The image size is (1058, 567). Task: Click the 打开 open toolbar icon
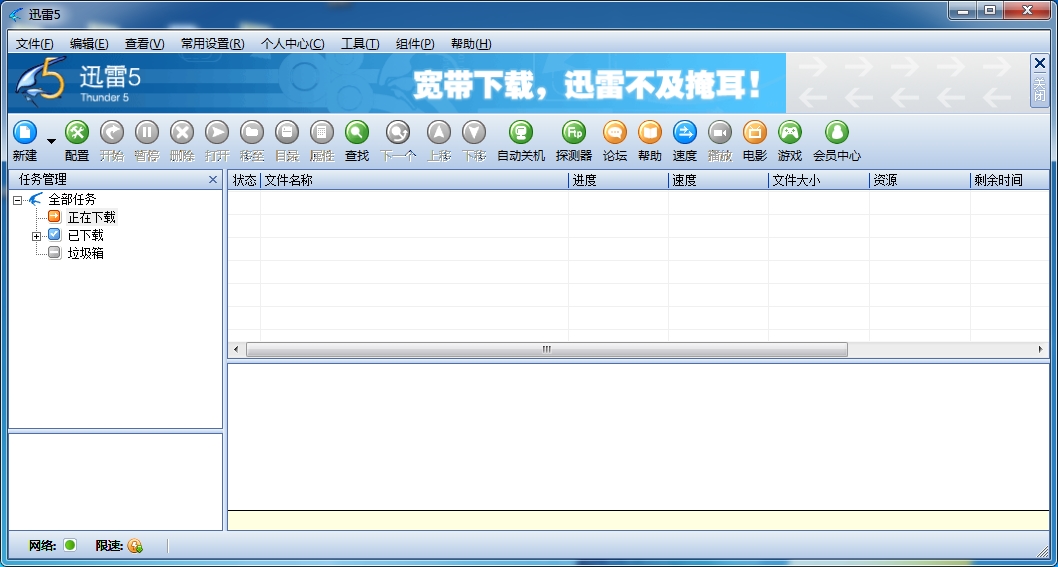217,132
